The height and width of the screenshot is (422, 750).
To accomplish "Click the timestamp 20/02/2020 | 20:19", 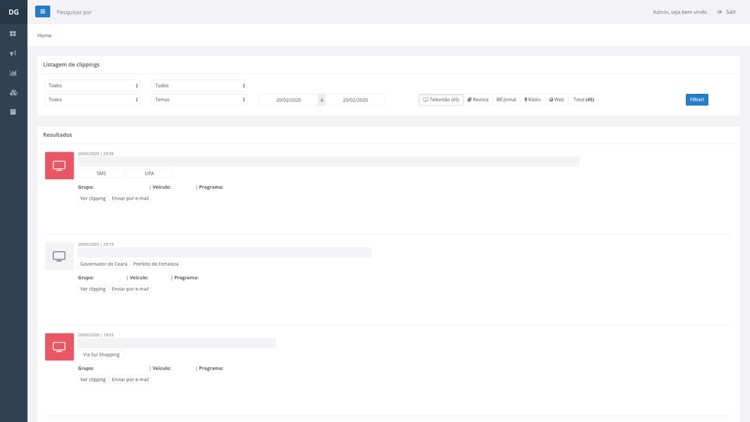I will pos(96,244).
